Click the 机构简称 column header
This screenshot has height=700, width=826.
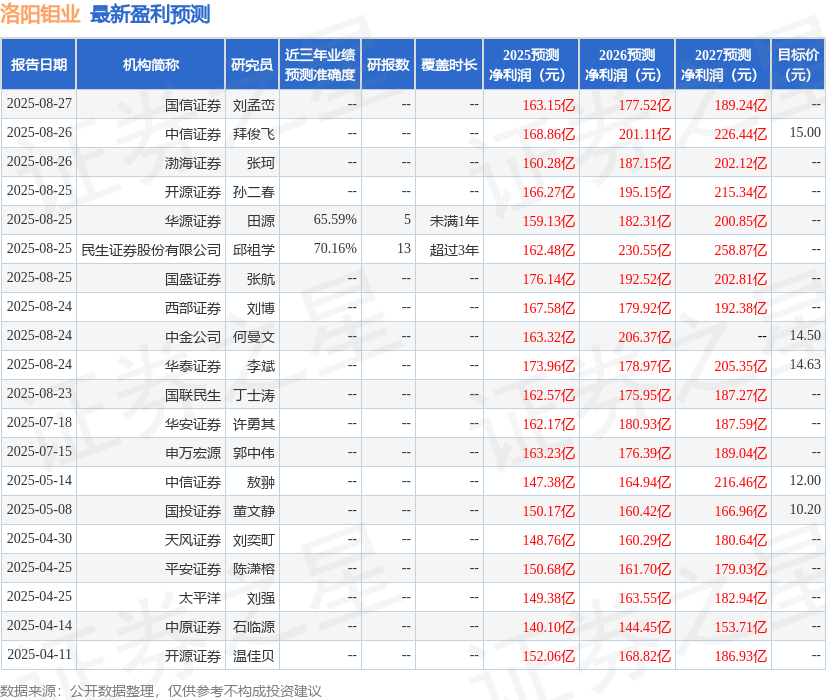pyautogui.click(x=148, y=64)
